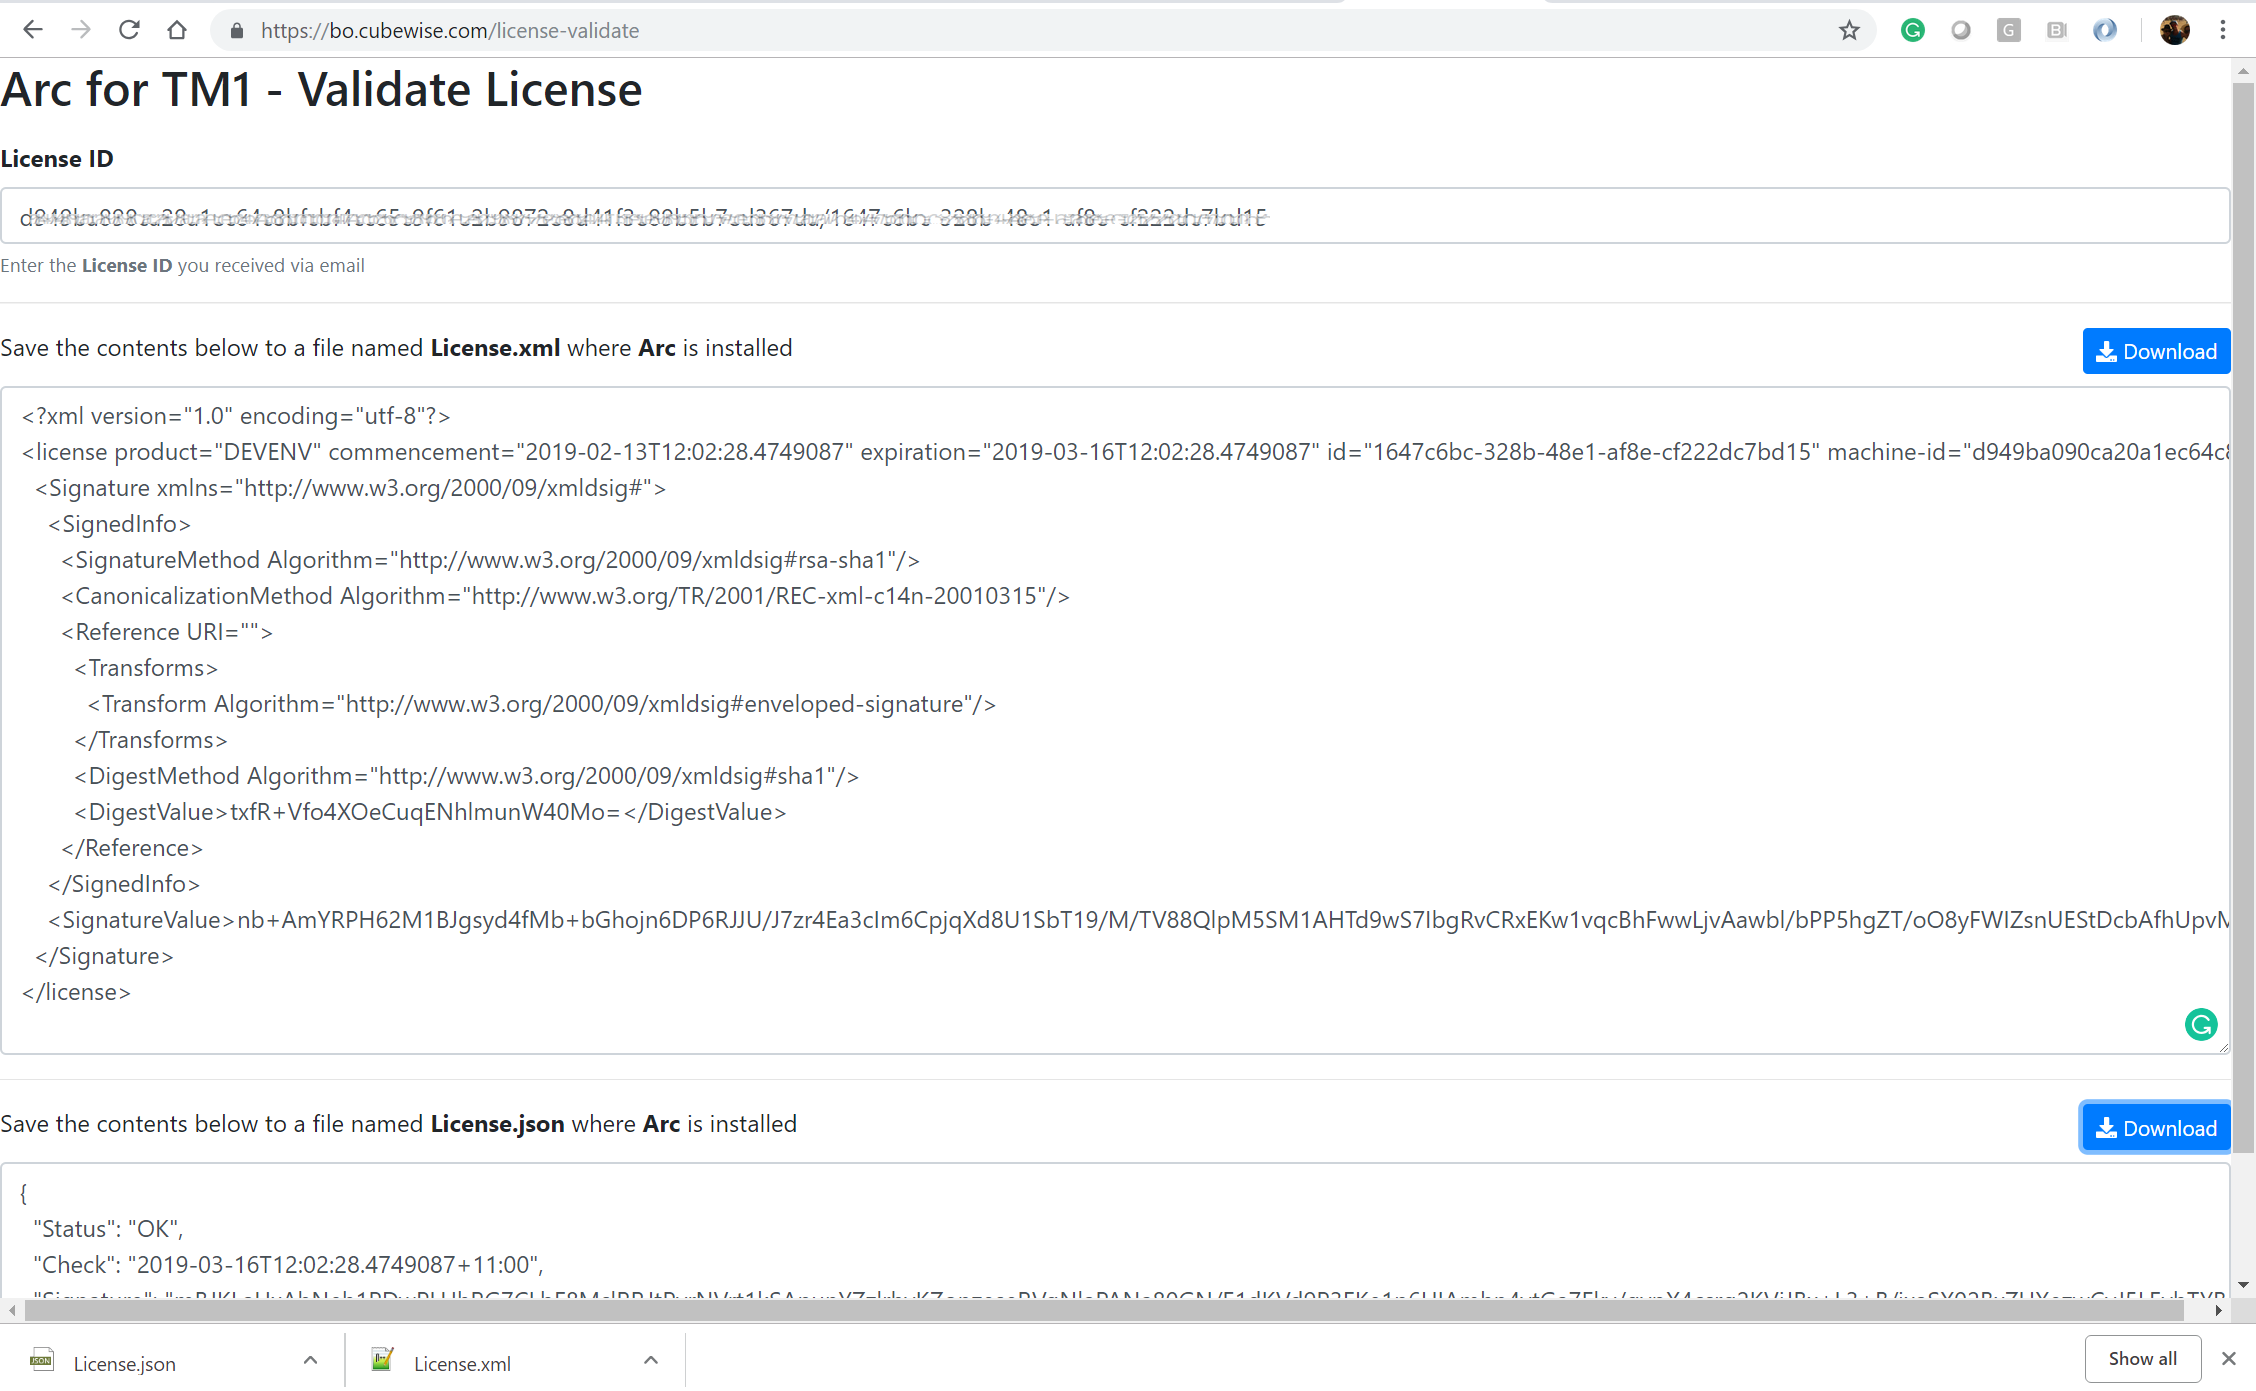Click into the License ID input field
2256x1391 pixels.
point(1114,216)
